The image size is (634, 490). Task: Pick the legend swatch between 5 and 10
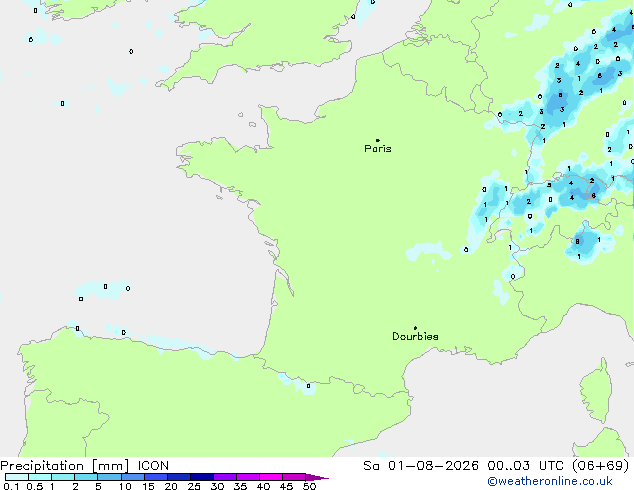[x=109, y=477]
